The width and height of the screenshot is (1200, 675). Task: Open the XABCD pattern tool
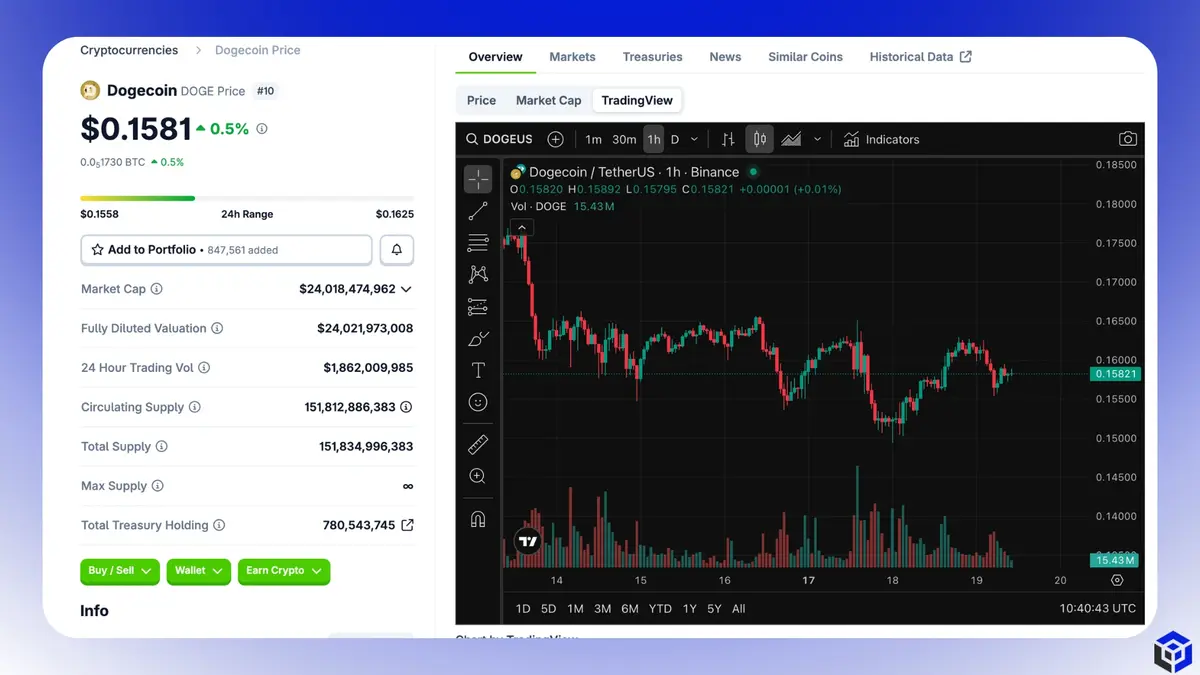[x=478, y=274]
